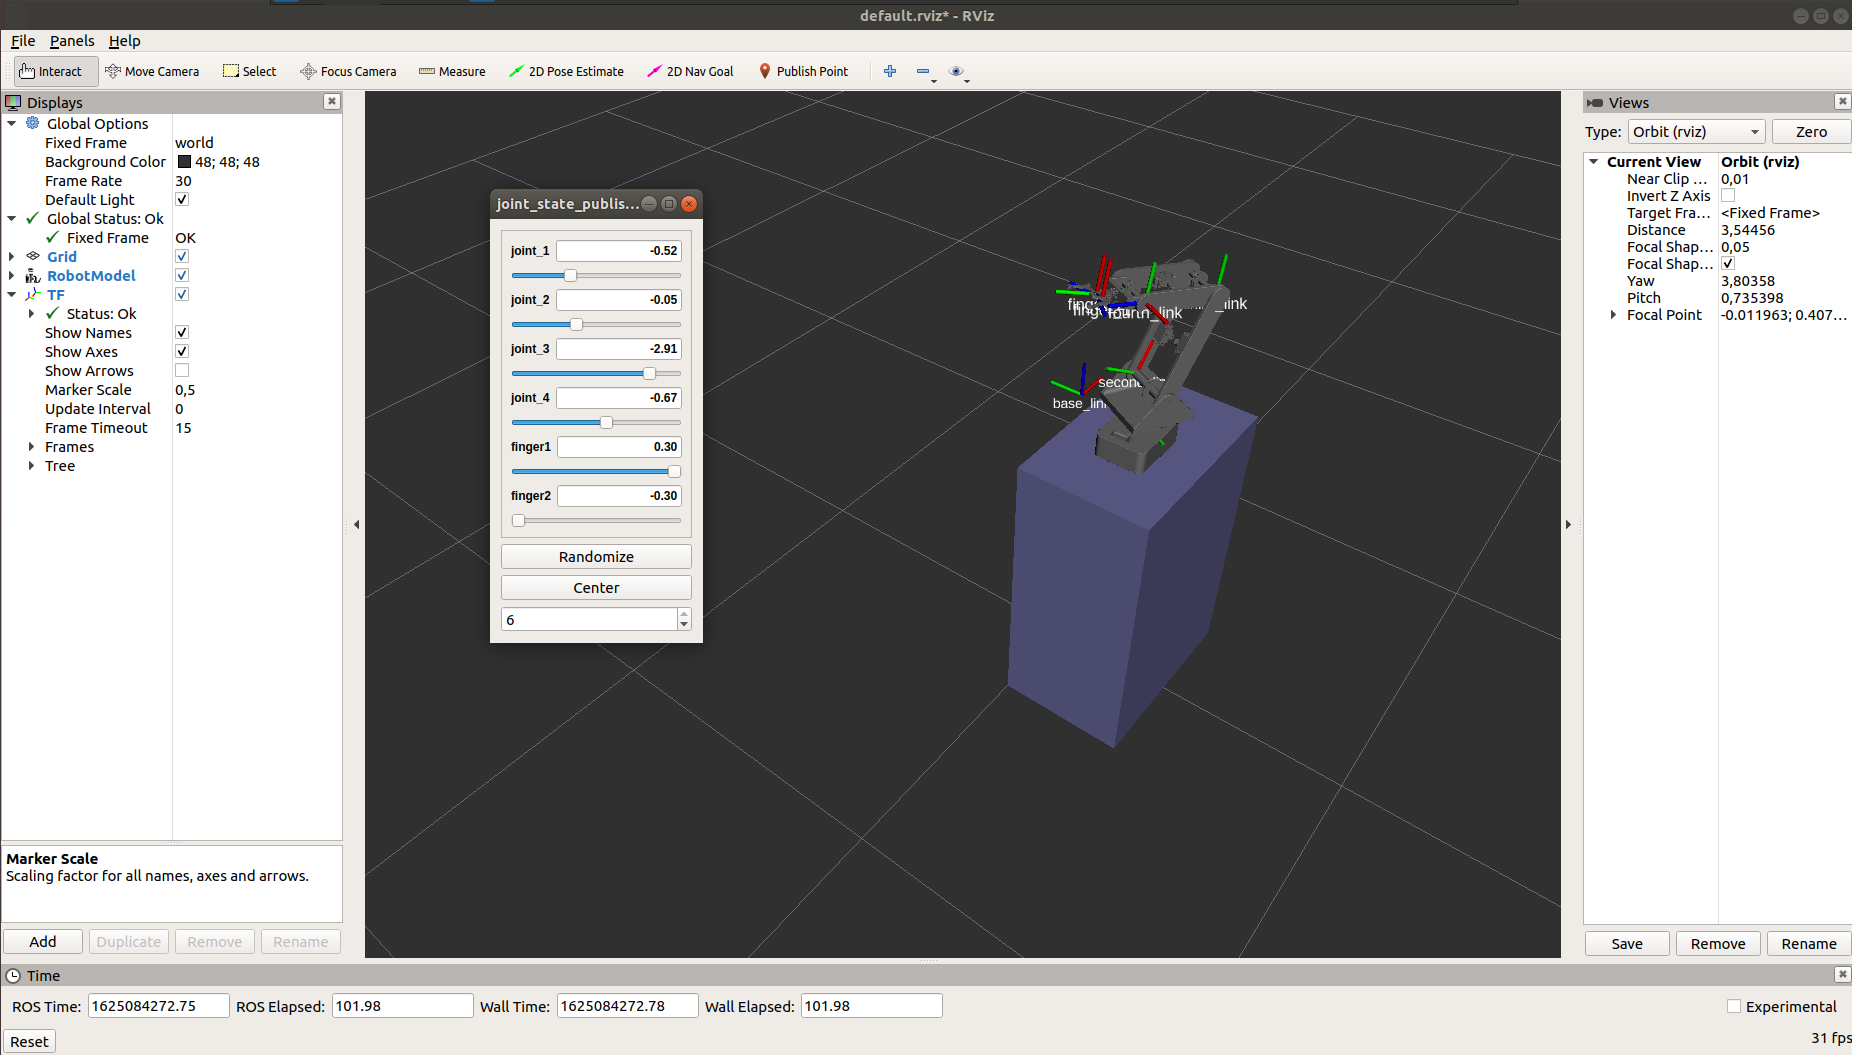1852x1055 pixels.
Task: Select the 2D Nav Goal tool
Action: 690,71
